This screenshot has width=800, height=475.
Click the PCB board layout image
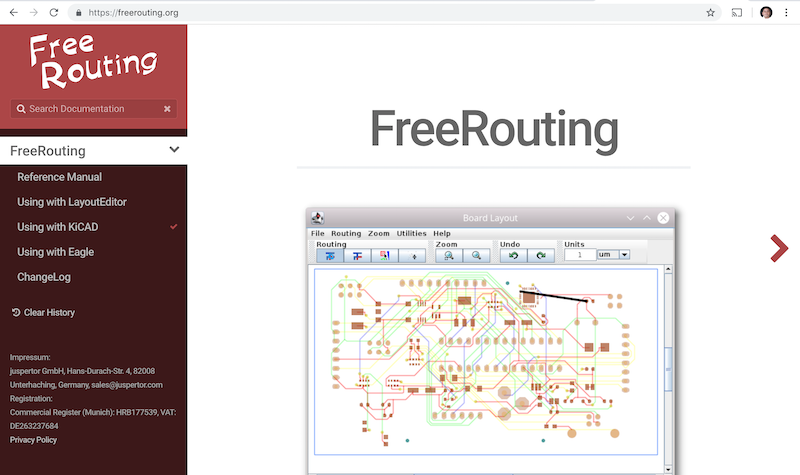(486, 362)
